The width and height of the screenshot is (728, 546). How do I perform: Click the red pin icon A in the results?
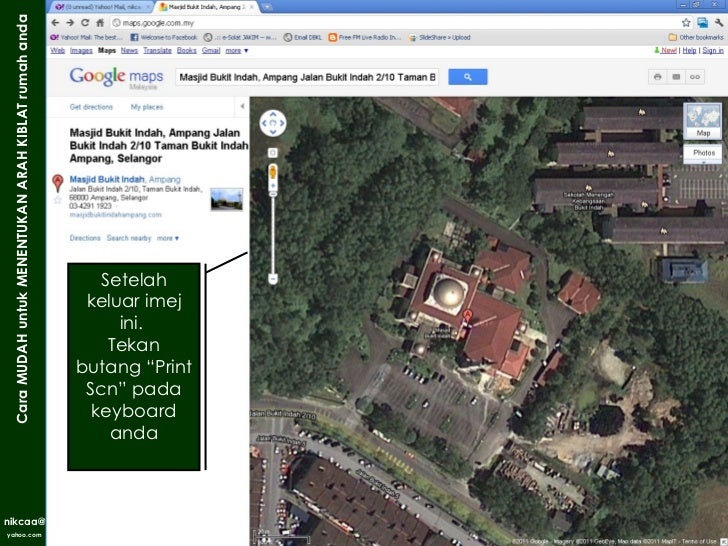point(58,183)
